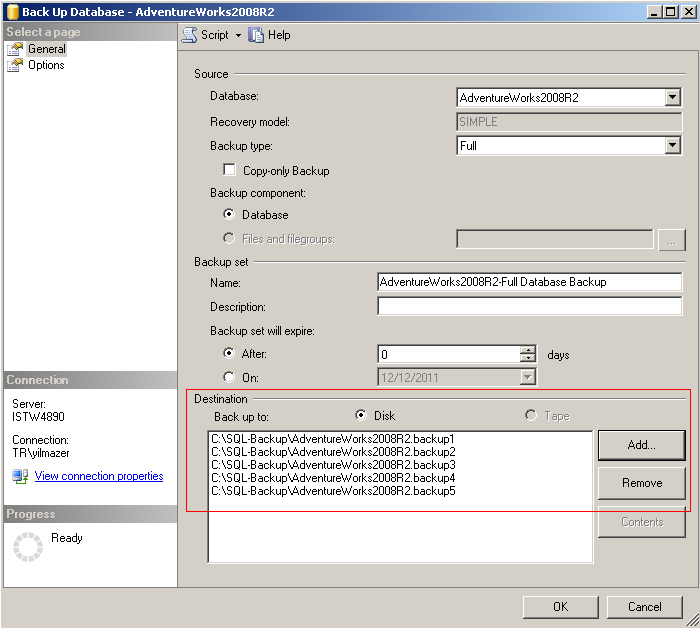Click the Help toolbar label
The height and width of the screenshot is (628, 700).
(279, 35)
